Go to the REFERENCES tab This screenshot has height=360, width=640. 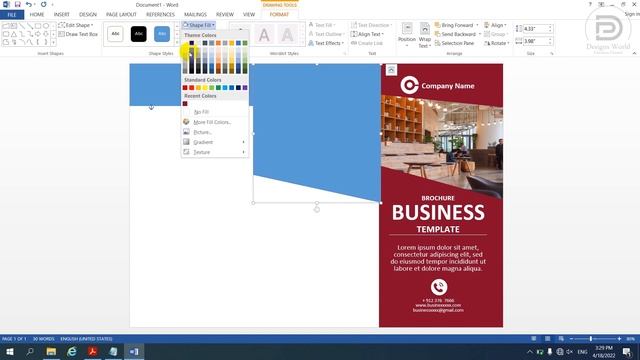[160, 15]
